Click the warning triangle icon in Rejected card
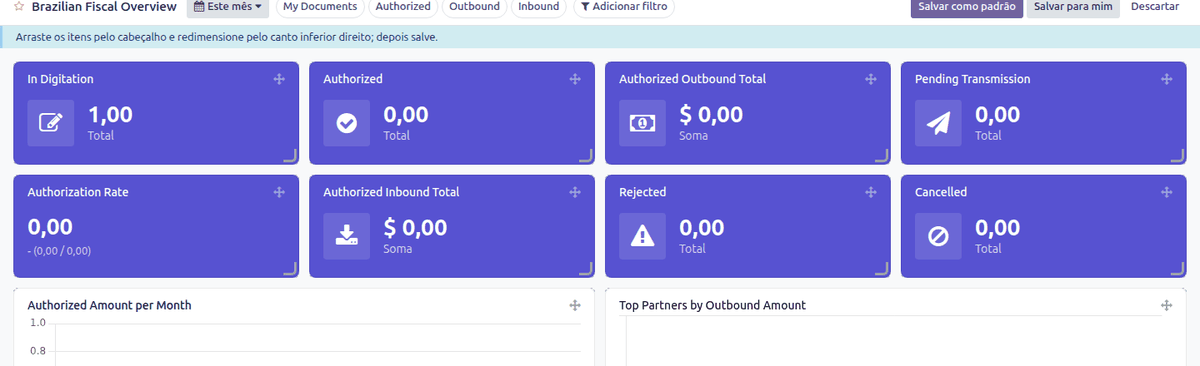The height and width of the screenshot is (366, 1200). [642, 235]
